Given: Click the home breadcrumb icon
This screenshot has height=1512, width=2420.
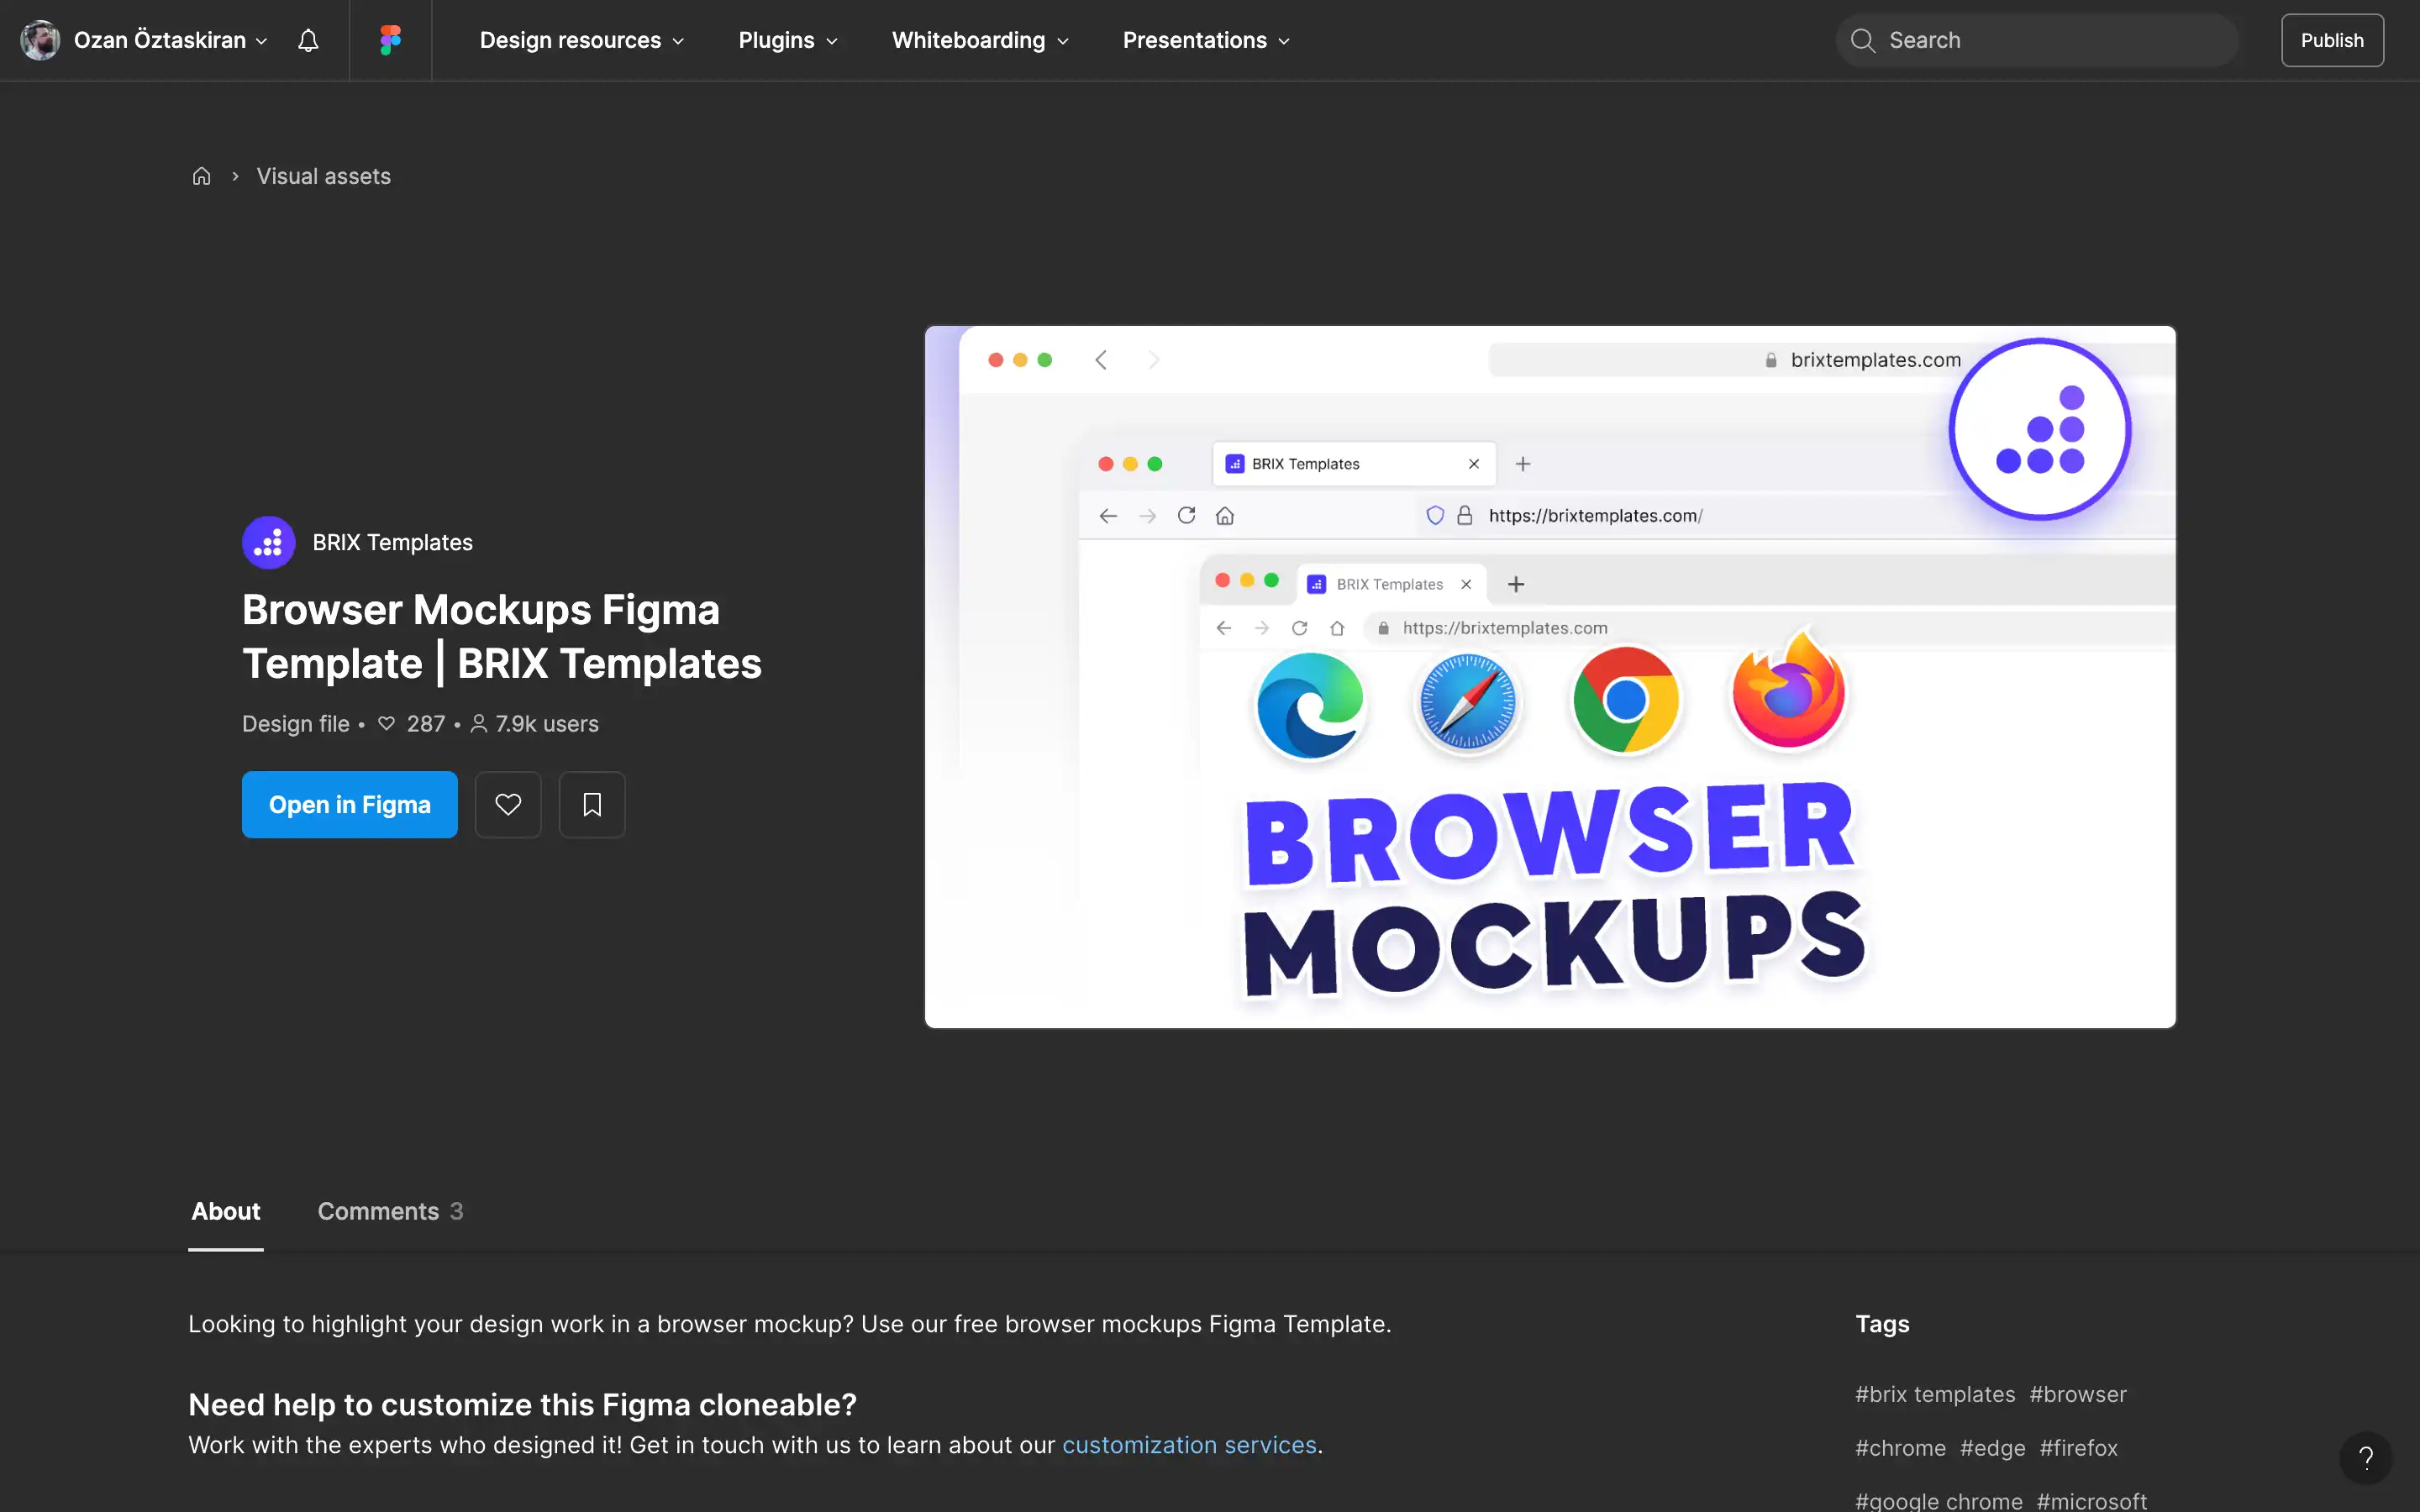Looking at the screenshot, I should [201, 176].
